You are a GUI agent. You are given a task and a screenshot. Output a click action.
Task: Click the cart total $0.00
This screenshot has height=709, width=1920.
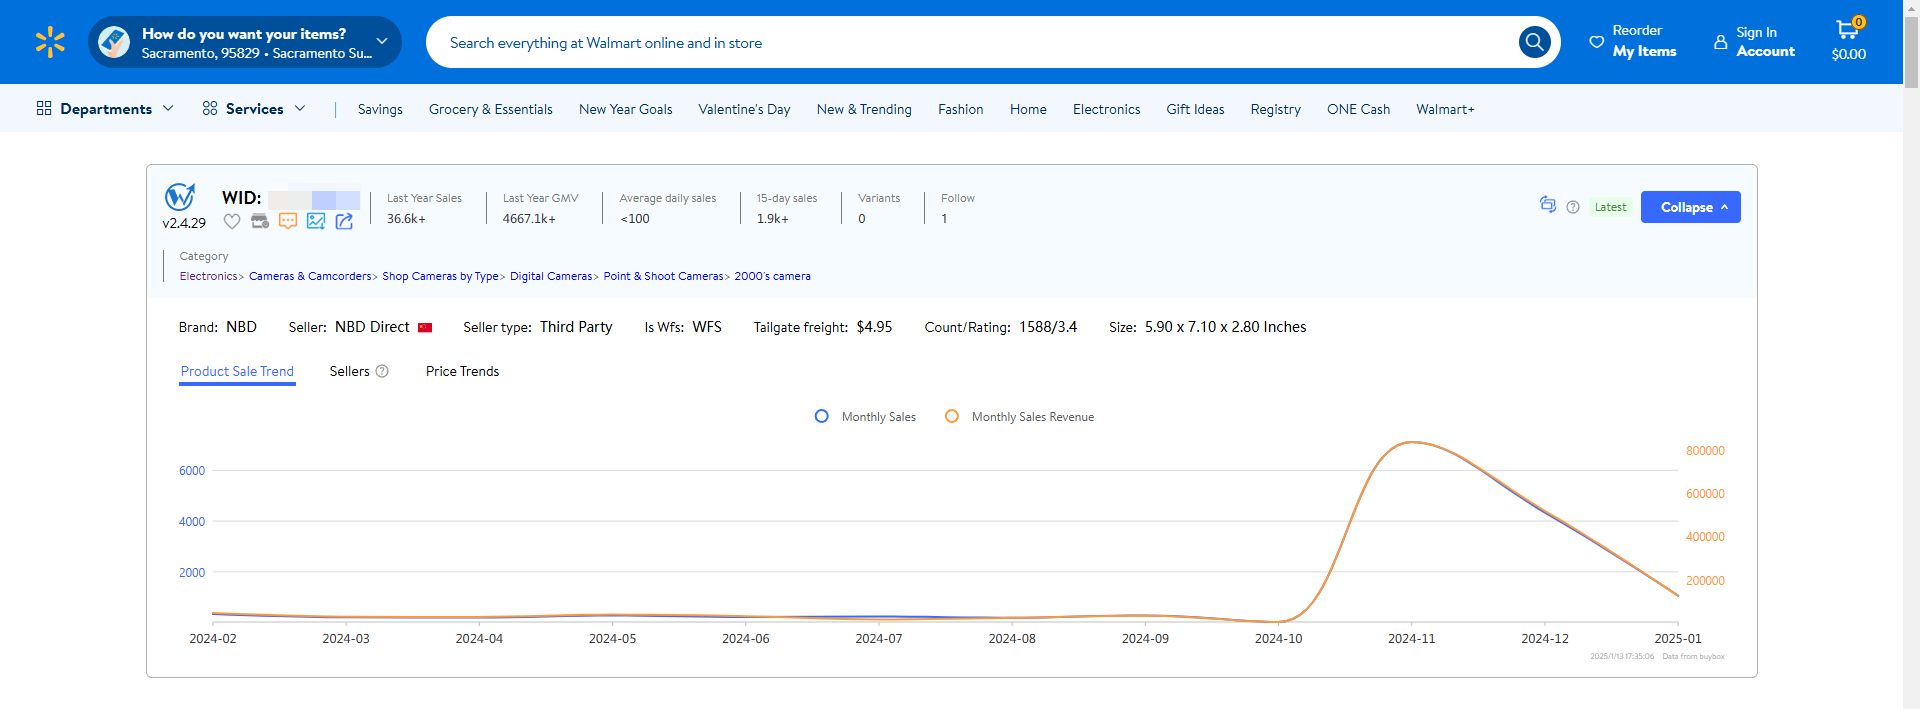(x=1848, y=55)
